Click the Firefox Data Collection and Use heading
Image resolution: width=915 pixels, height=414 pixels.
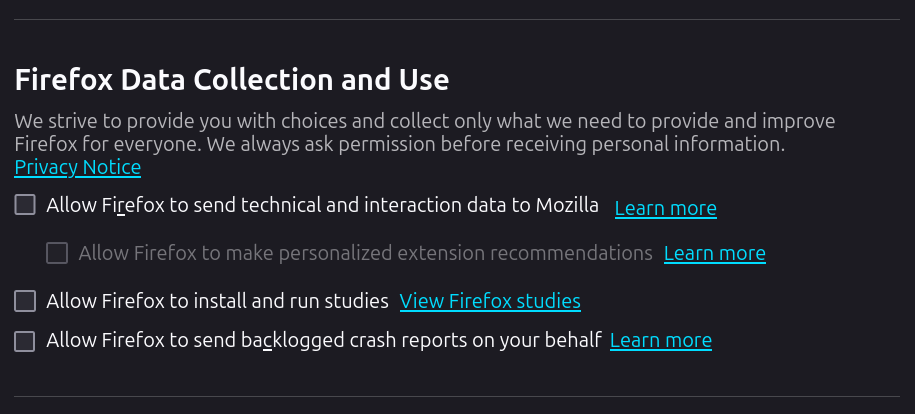tap(231, 79)
